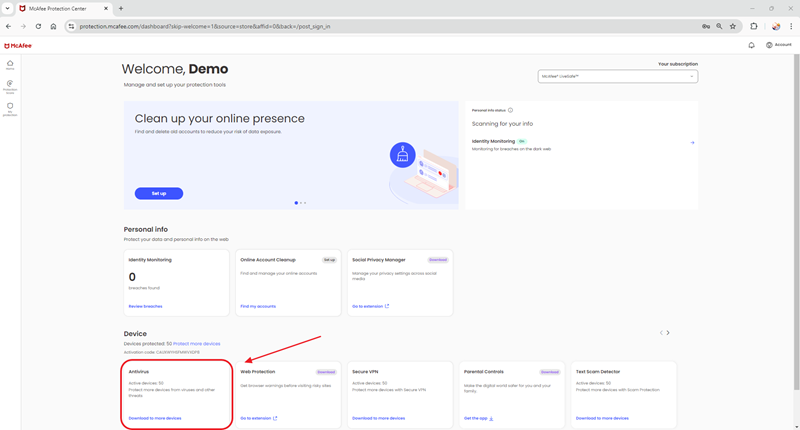Show next Device cards with right chevron

[668, 333]
